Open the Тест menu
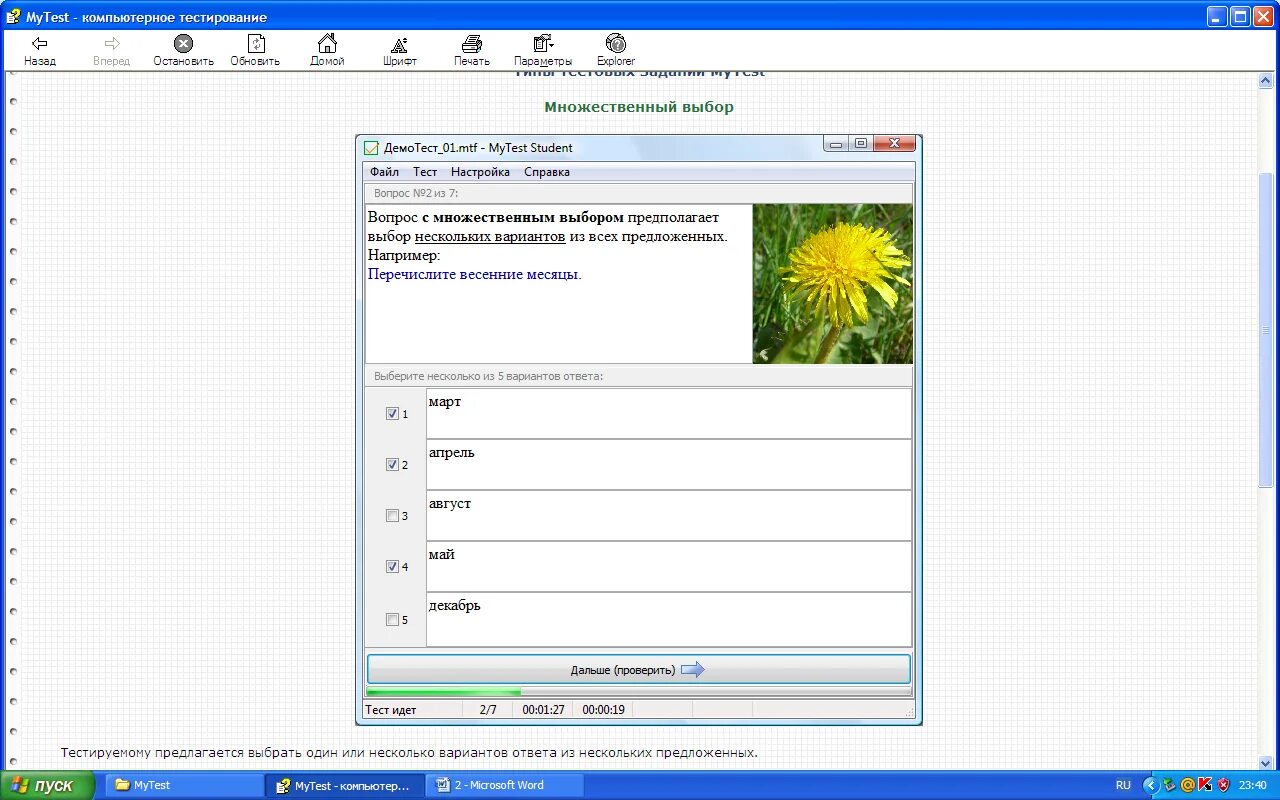1280x800 pixels. pos(425,172)
